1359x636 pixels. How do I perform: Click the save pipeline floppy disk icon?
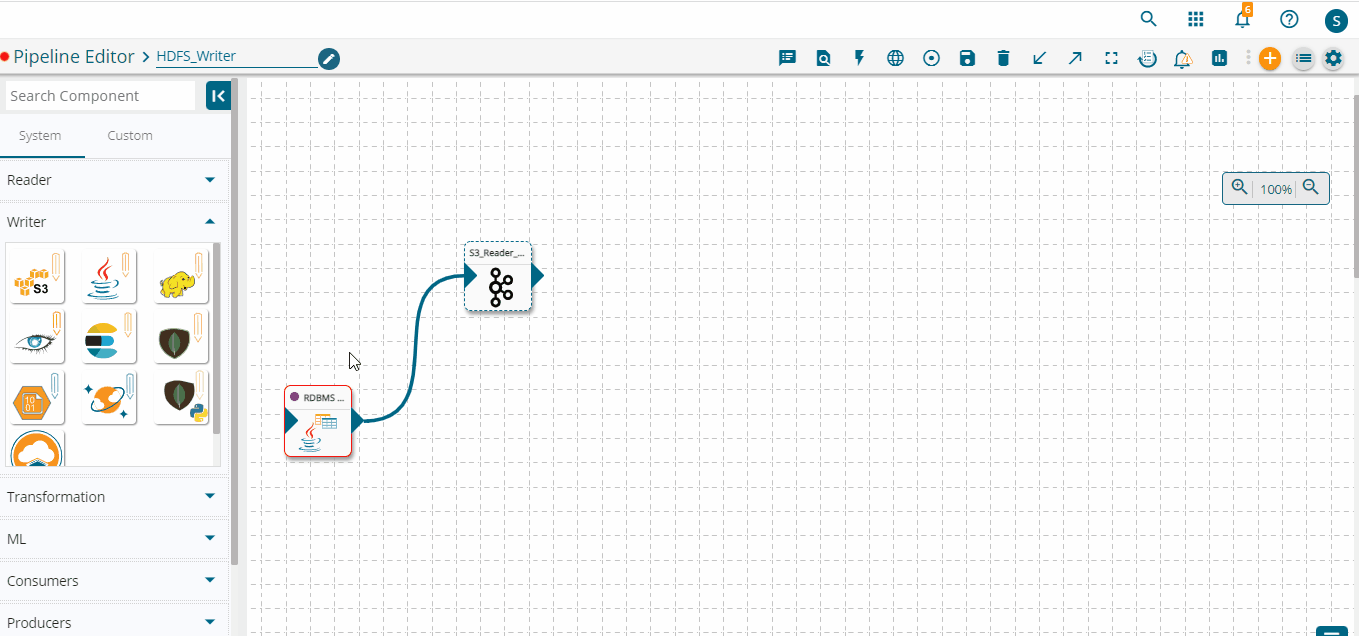pos(967,58)
